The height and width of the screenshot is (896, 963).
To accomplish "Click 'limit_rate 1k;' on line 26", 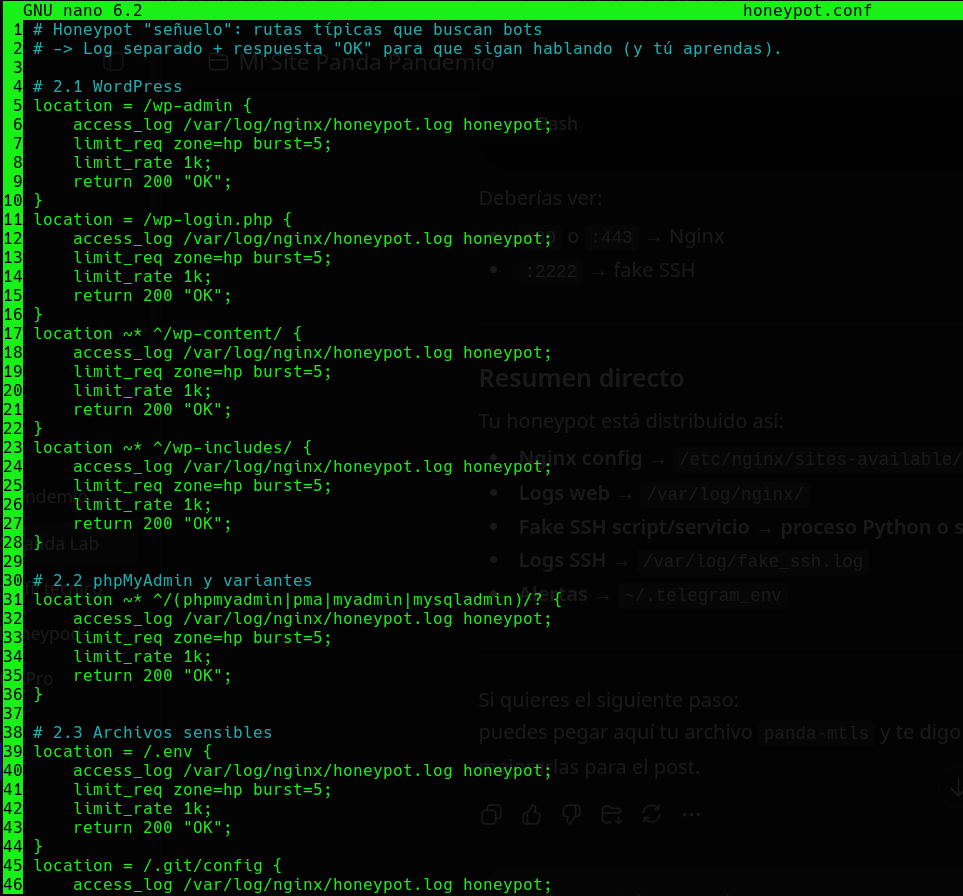I will point(142,505).
